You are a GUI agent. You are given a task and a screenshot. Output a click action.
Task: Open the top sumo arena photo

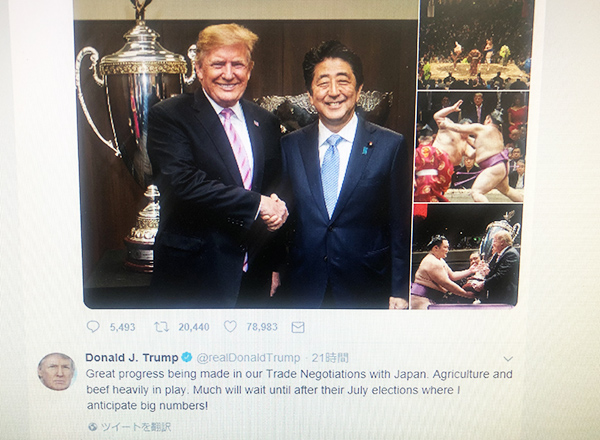pyautogui.click(x=475, y=44)
